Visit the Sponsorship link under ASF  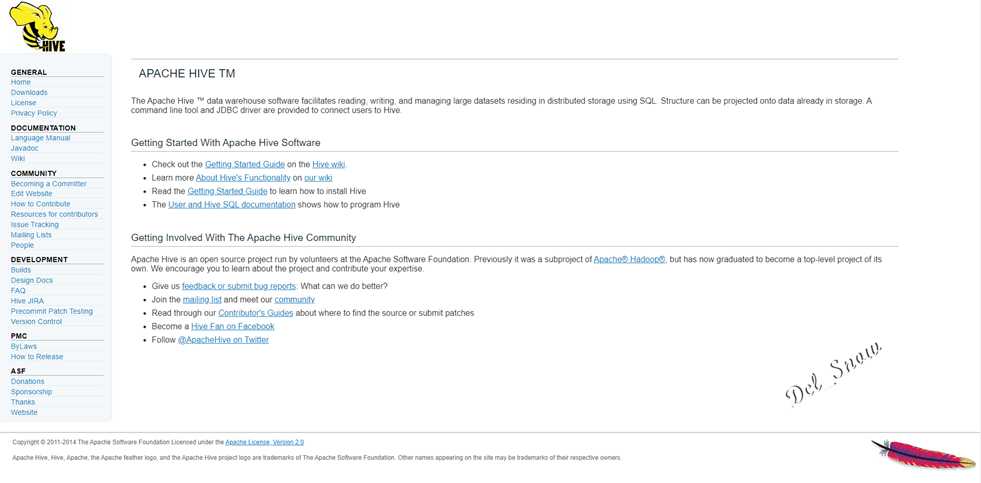(31, 392)
